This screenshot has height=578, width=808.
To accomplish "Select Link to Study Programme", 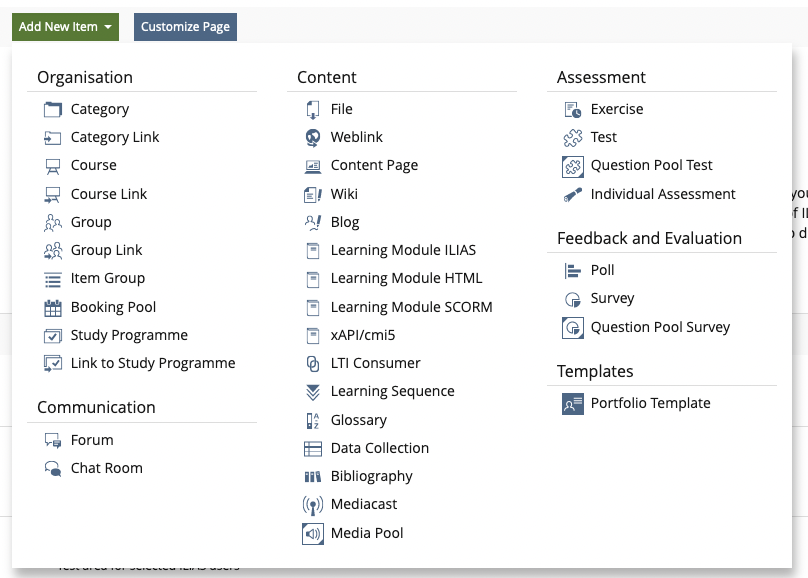I will coord(152,363).
